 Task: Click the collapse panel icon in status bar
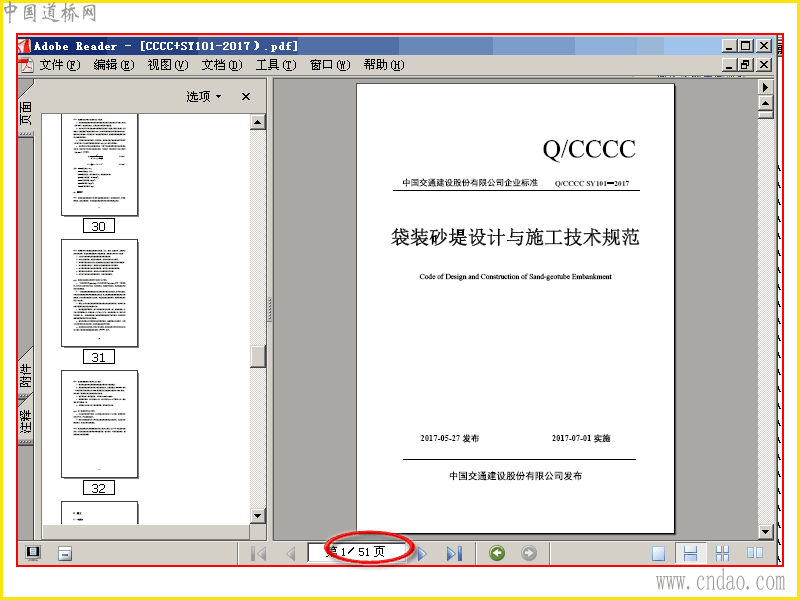[65, 553]
